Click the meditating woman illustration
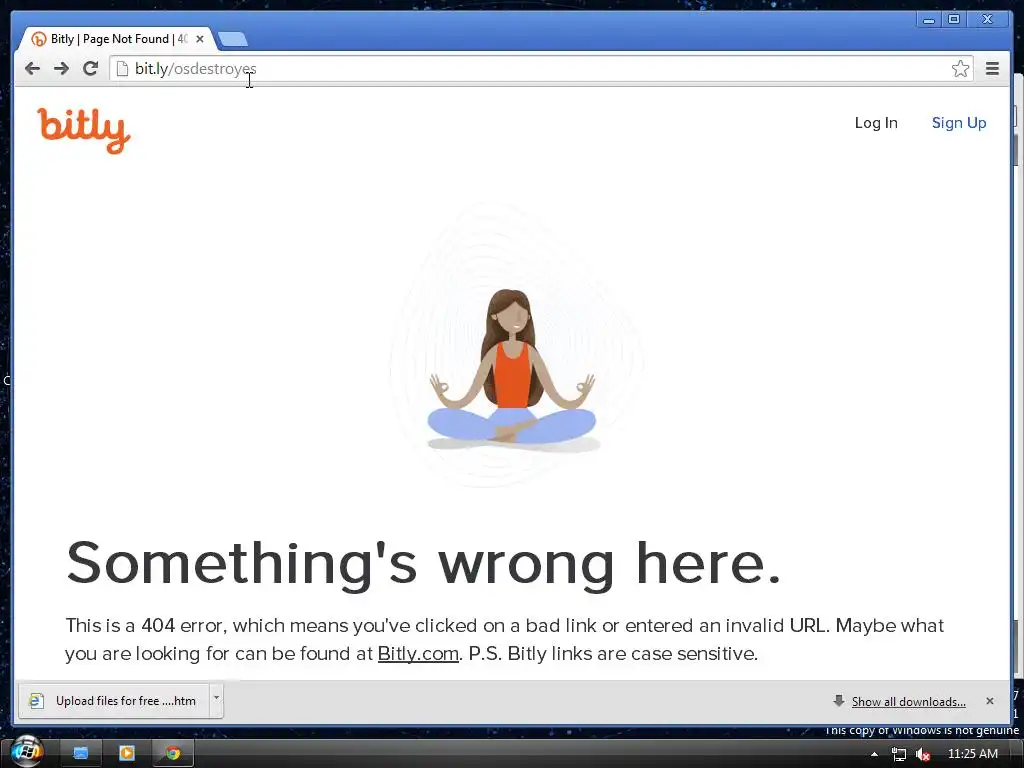This screenshot has height=768, width=1024. point(513,369)
